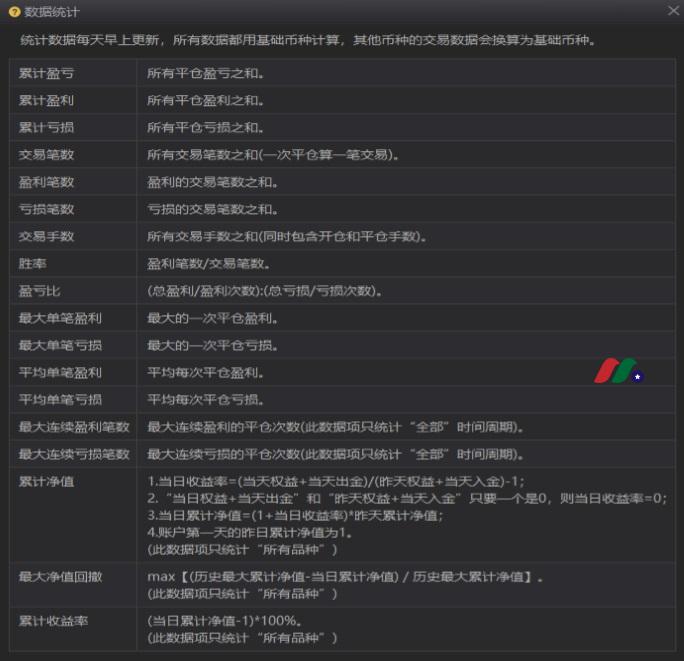The image size is (684, 661).
Task: Close the 数据统计 dialog
Action: click(673, 10)
